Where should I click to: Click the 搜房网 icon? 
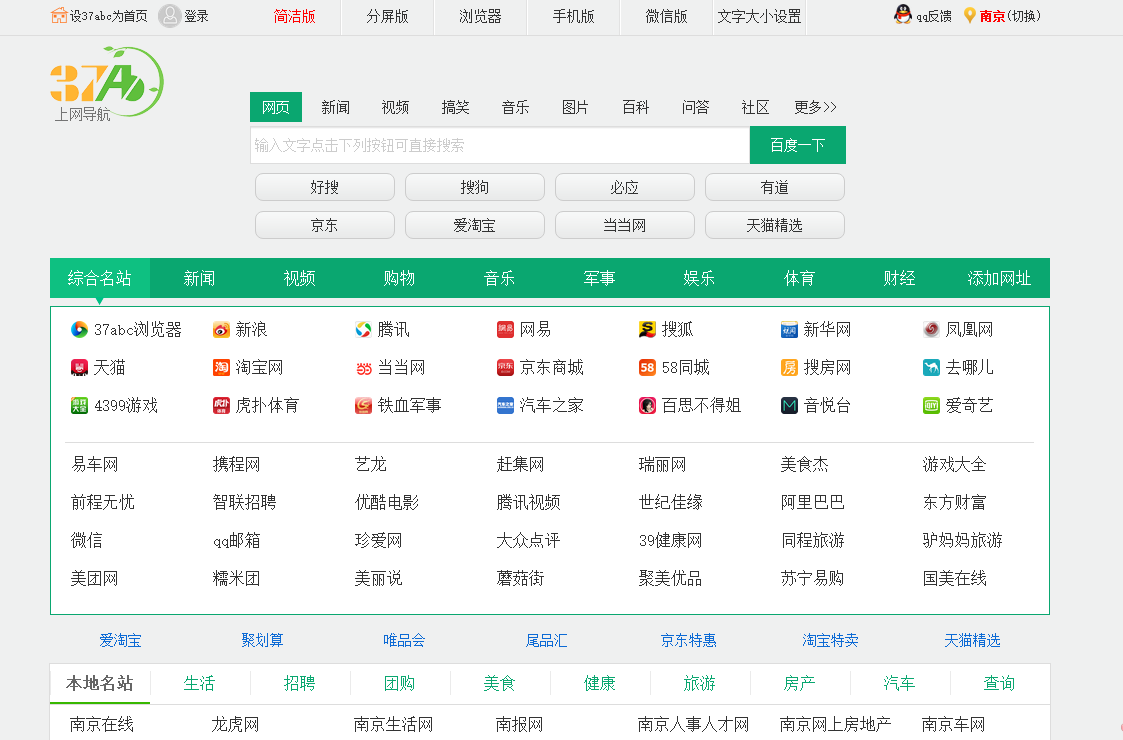pyautogui.click(x=789, y=367)
